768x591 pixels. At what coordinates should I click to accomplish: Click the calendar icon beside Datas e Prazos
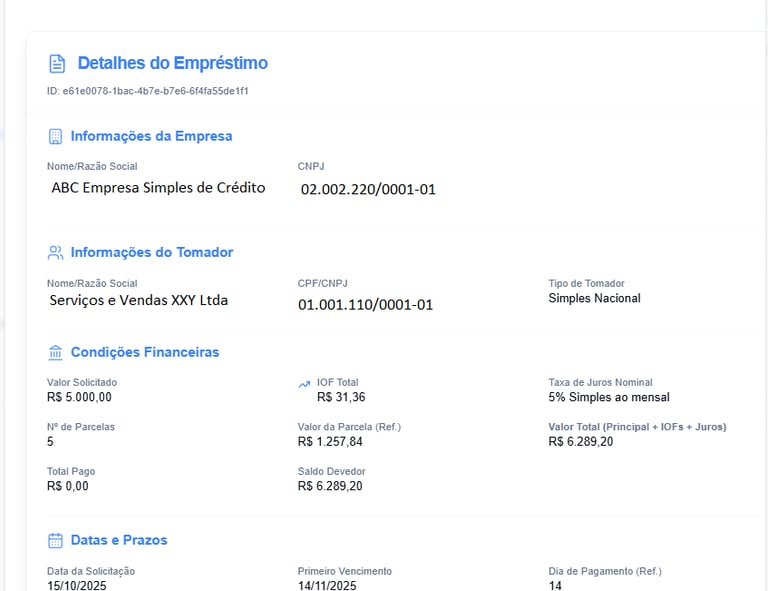pyautogui.click(x=55, y=541)
